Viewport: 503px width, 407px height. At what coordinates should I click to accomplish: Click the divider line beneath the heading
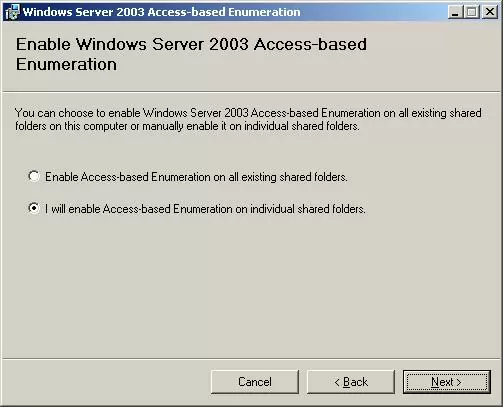(x=251, y=91)
